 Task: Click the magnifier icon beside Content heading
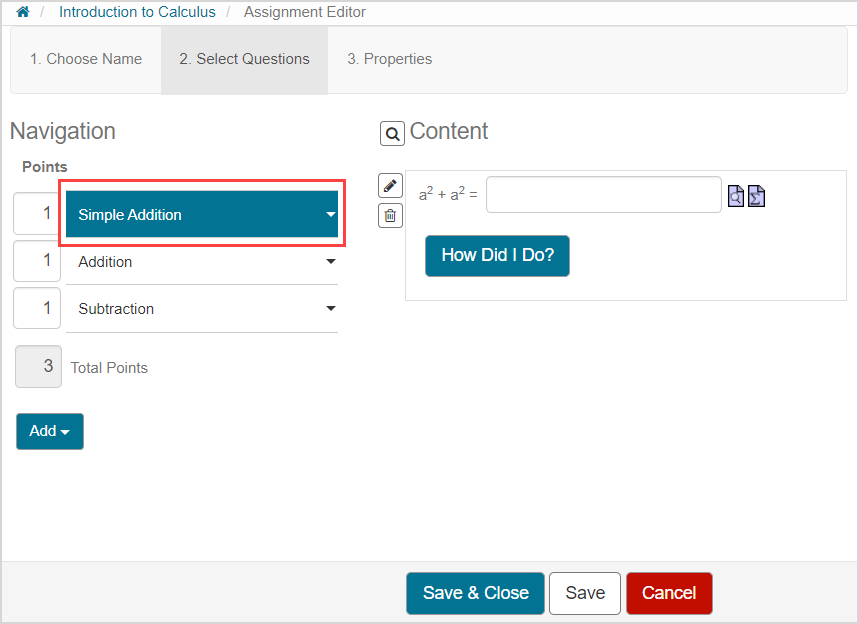(392, 133)
